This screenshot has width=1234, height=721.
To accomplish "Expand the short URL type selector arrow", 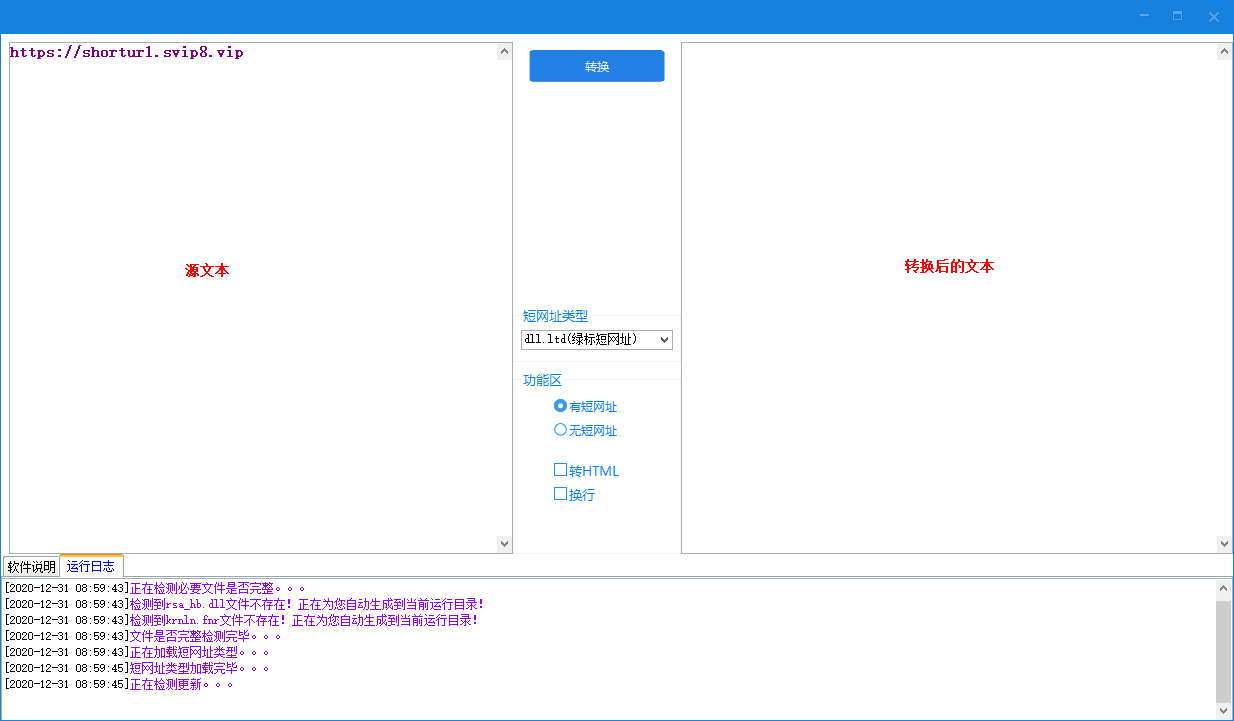I will click(x=664, y=339).
